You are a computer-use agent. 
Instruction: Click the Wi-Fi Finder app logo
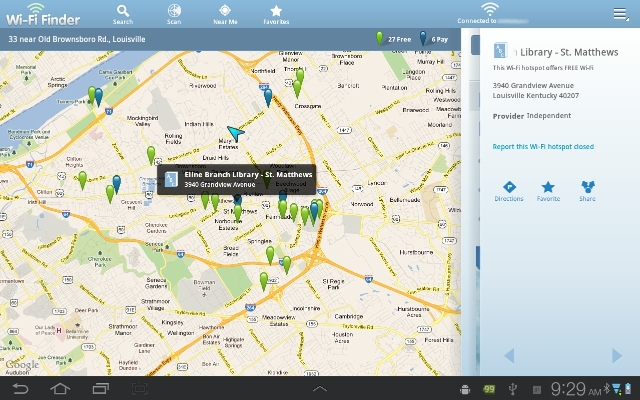pos(42,15)
